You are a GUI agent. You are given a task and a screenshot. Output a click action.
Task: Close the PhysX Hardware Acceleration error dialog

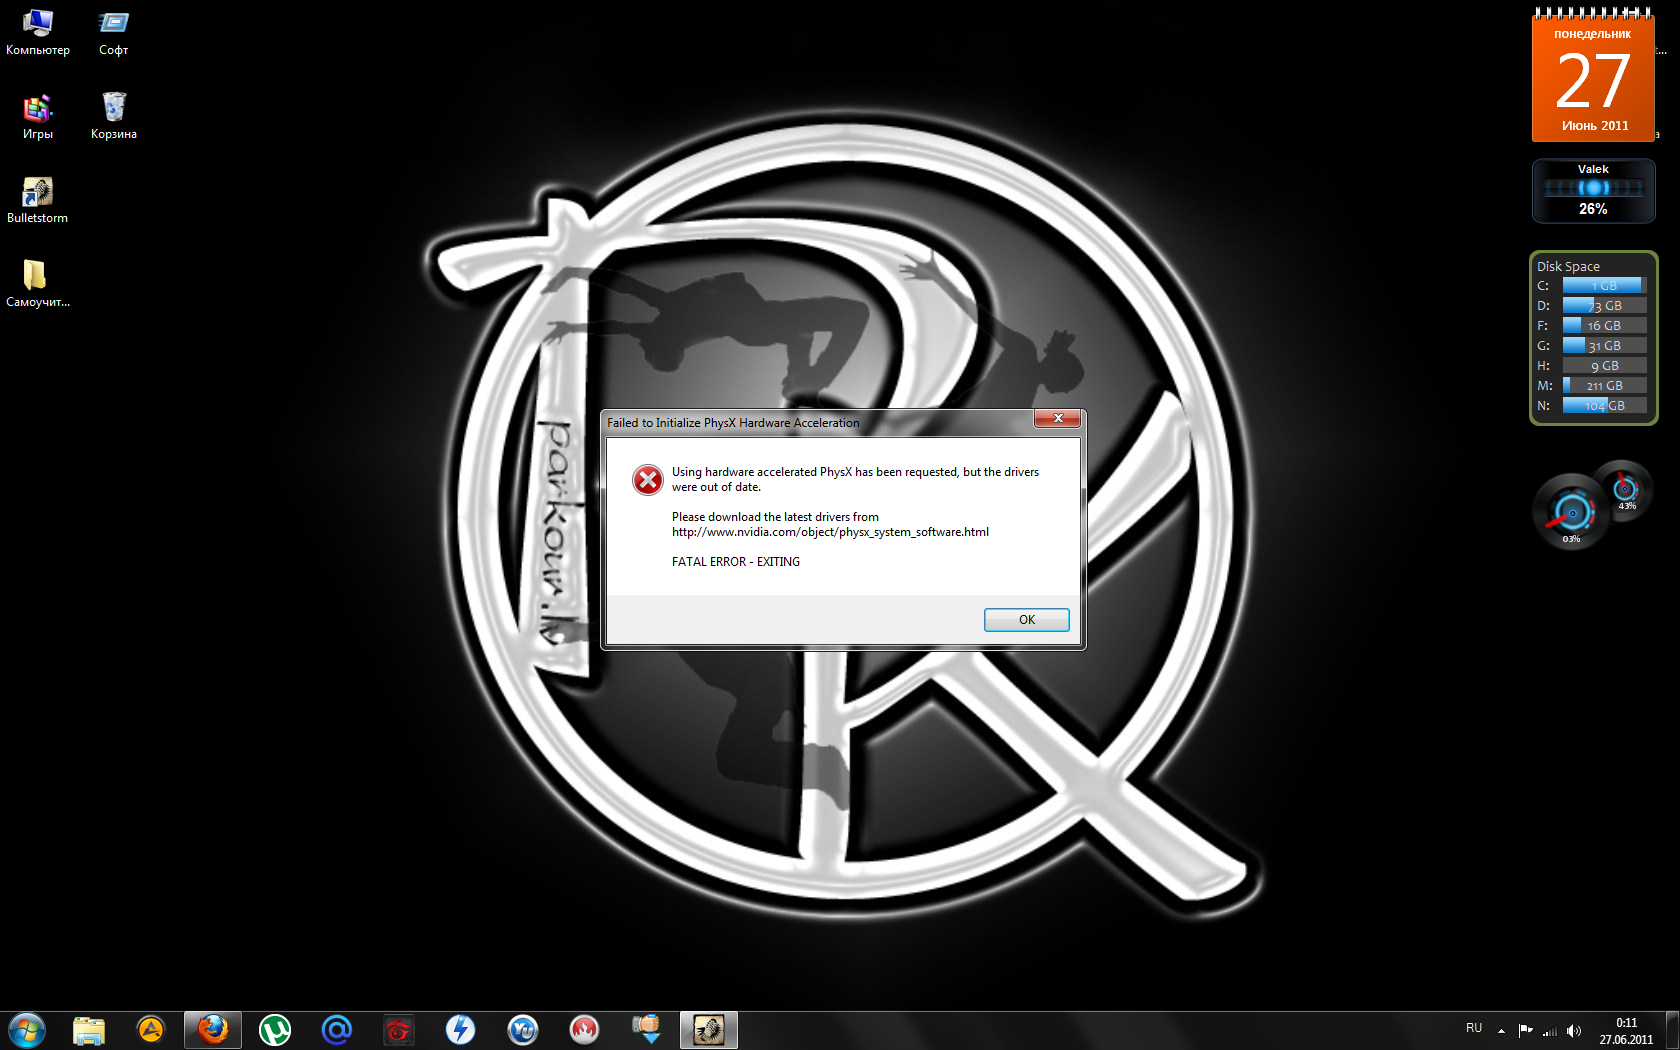coord(1057,418)
